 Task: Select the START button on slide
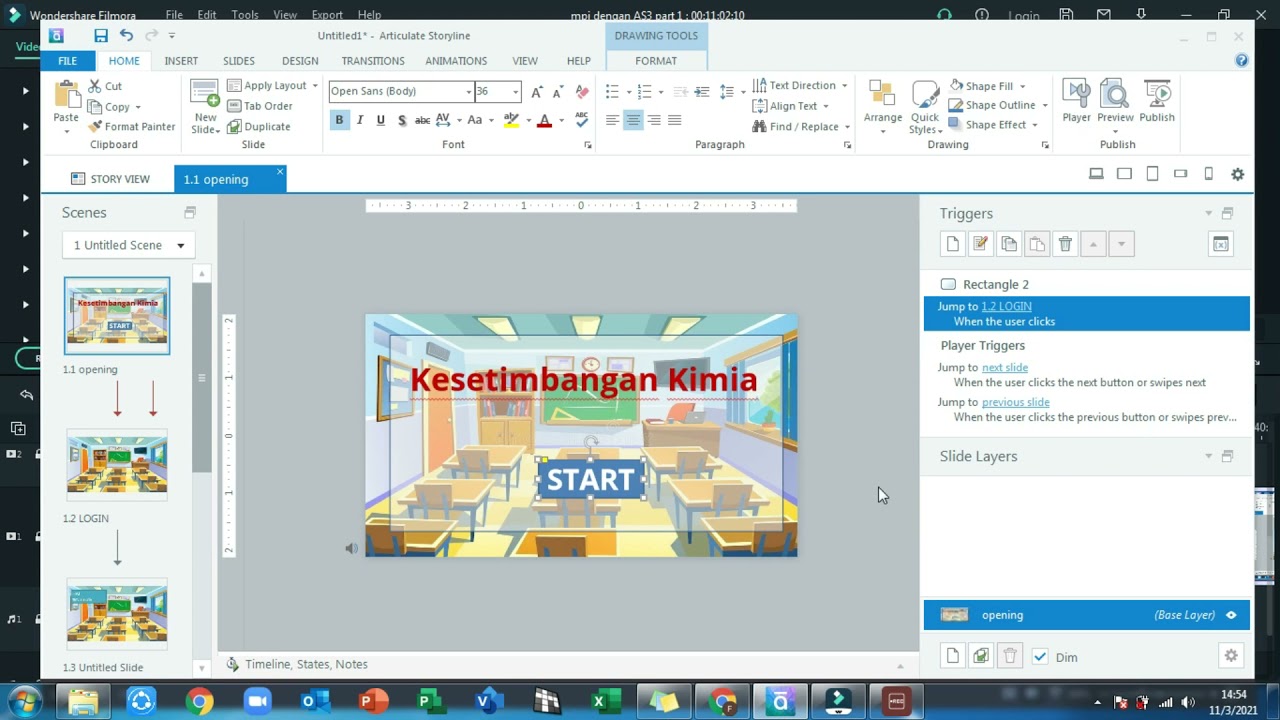coord(590,479)
